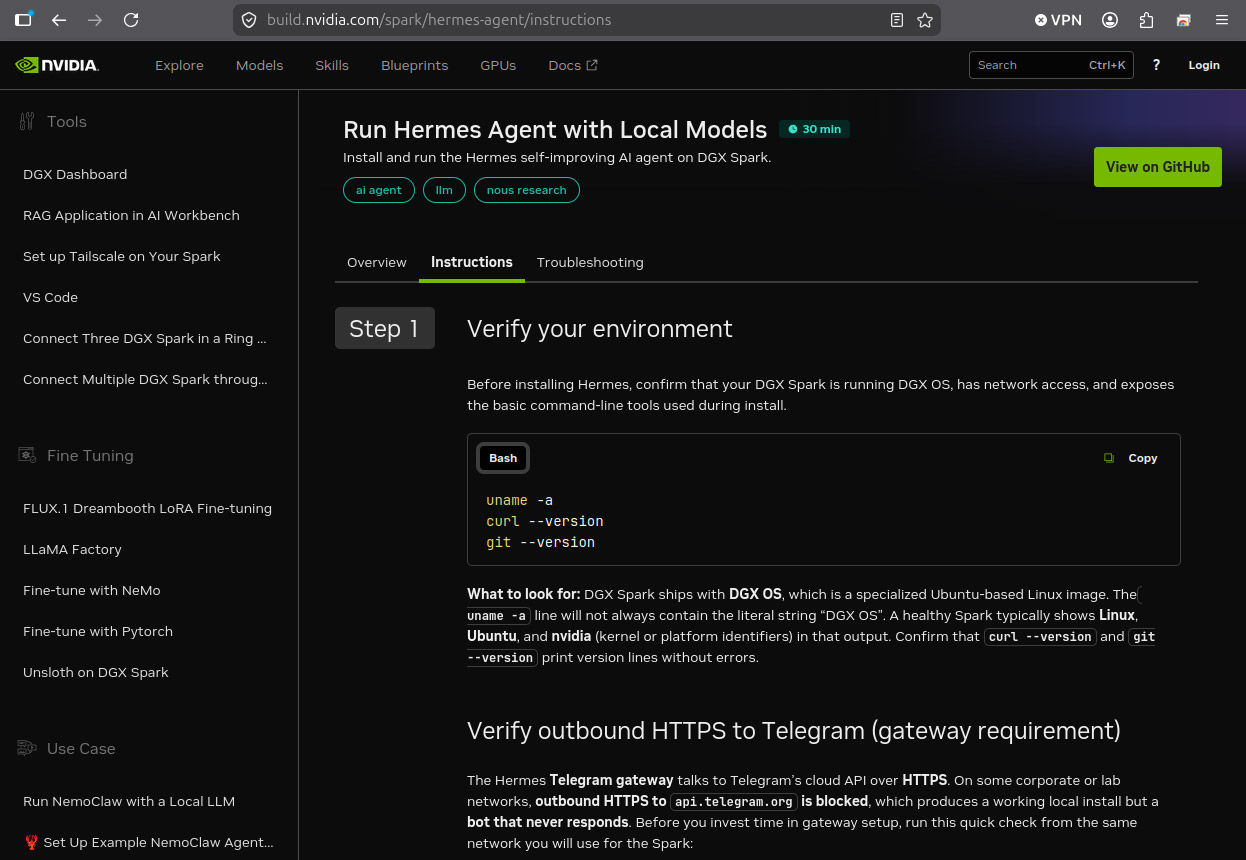Open Explore in top navigation
Screen dimensions: 1246x860
click(x=179, y=65)
